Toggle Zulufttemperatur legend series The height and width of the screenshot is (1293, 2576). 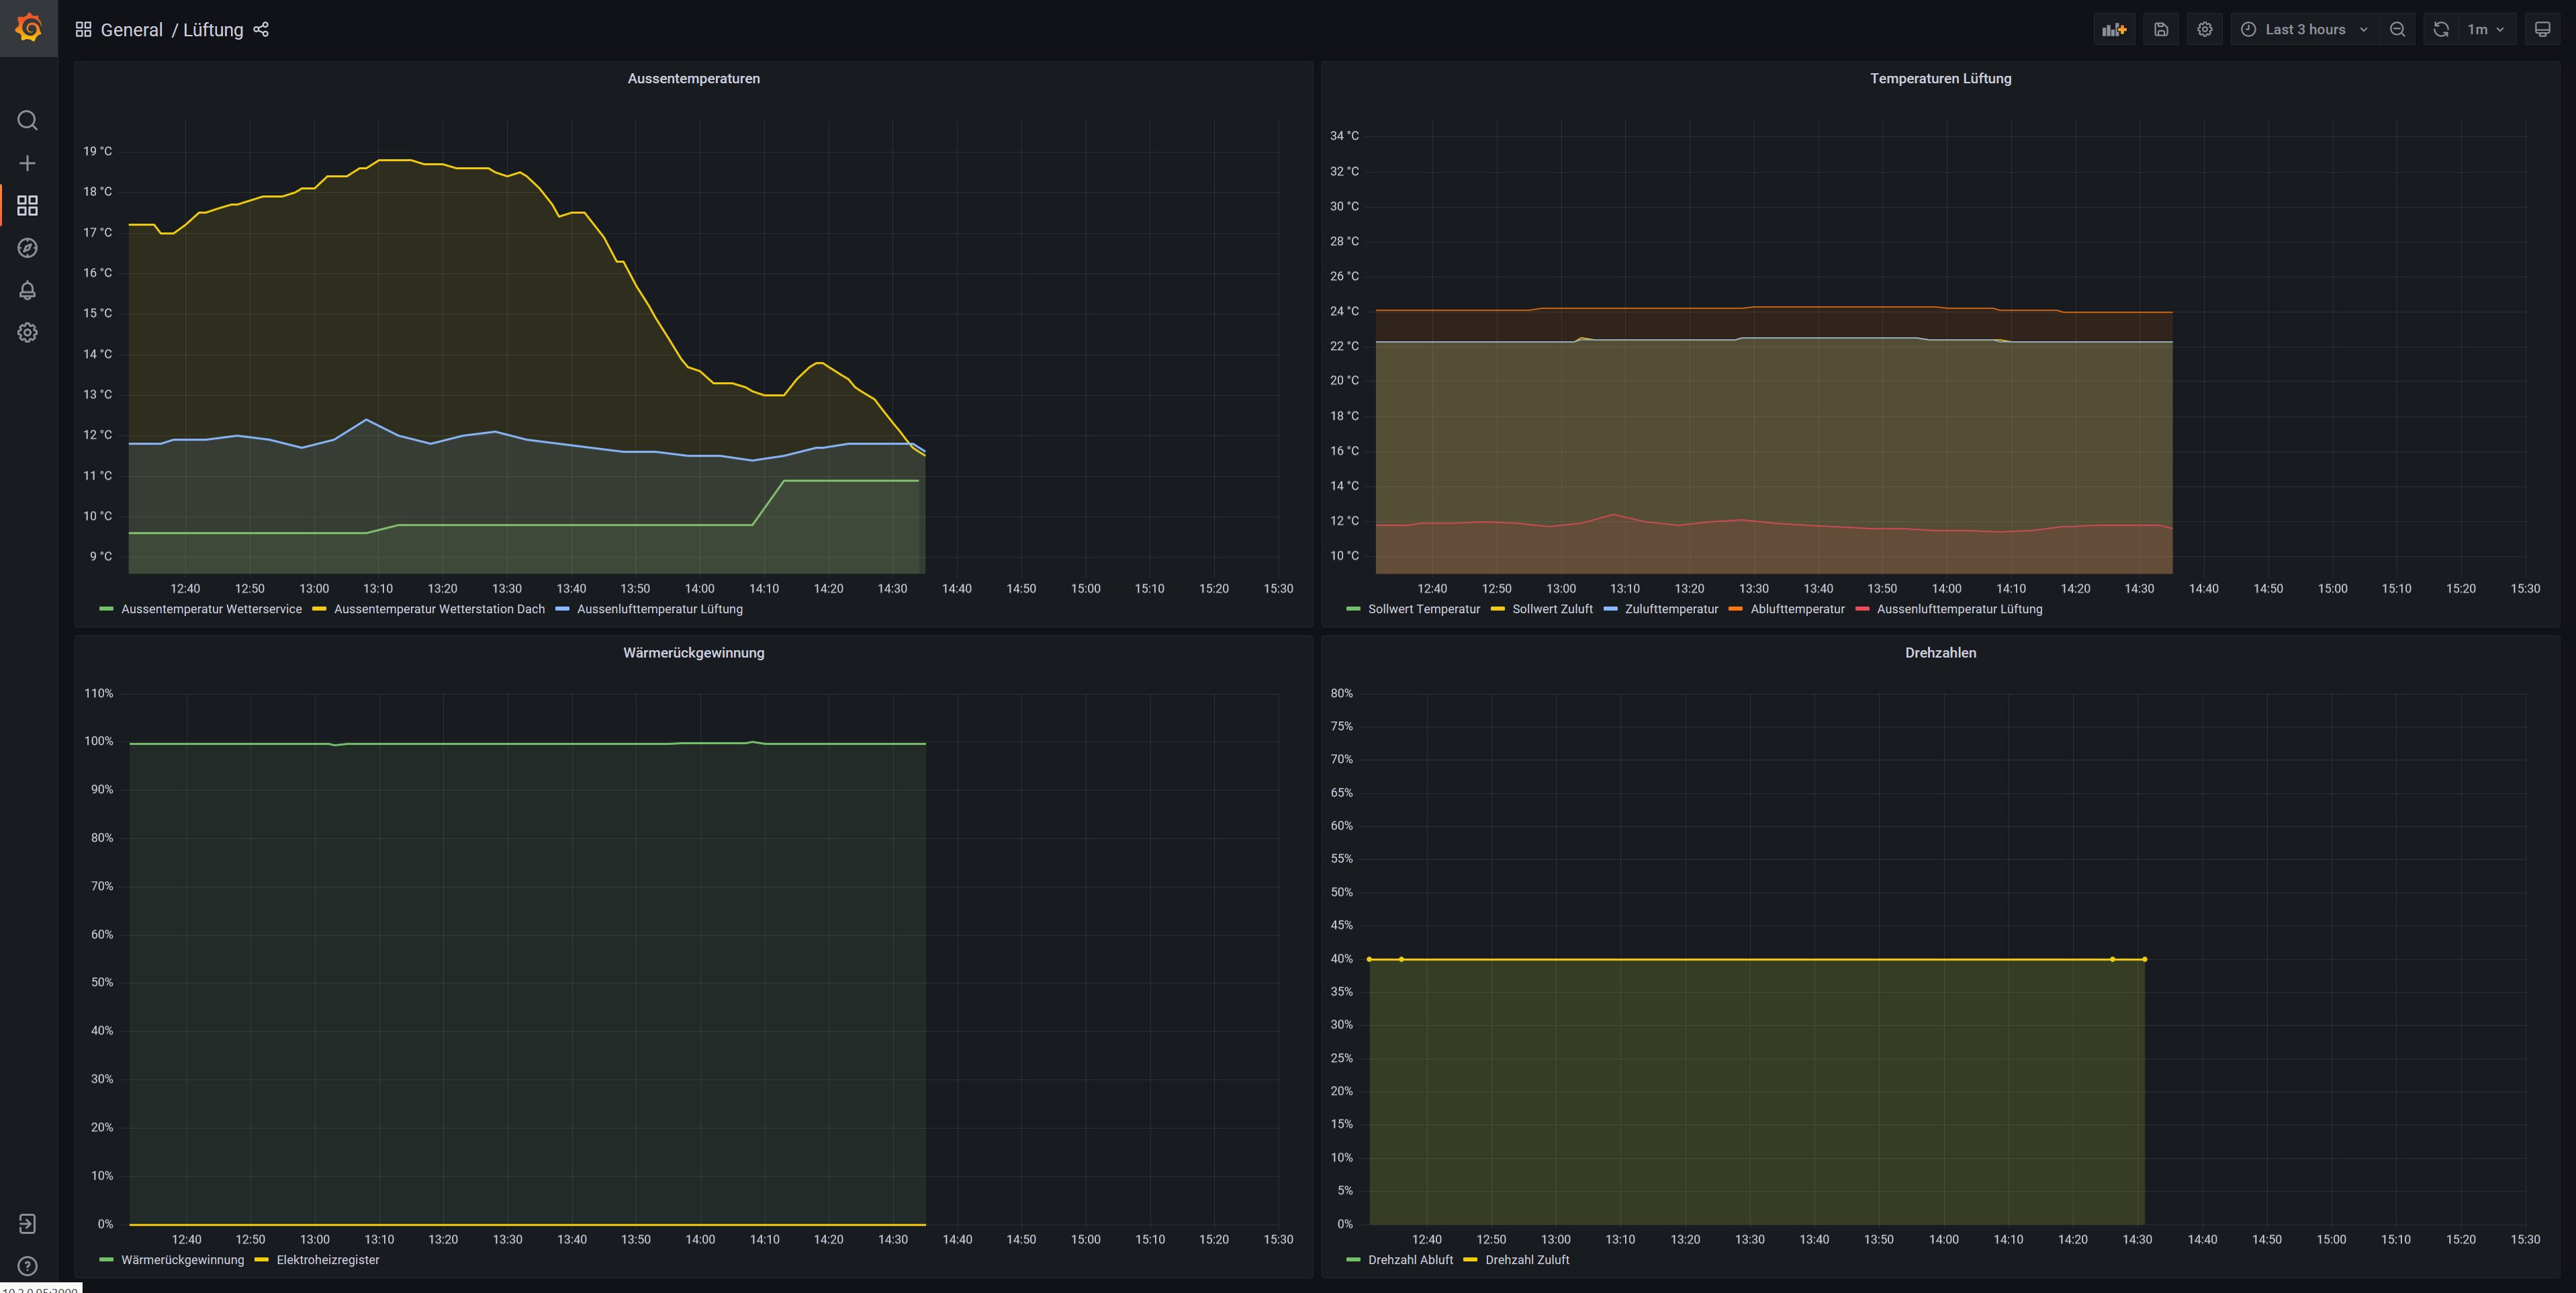tap(1671, 609)
